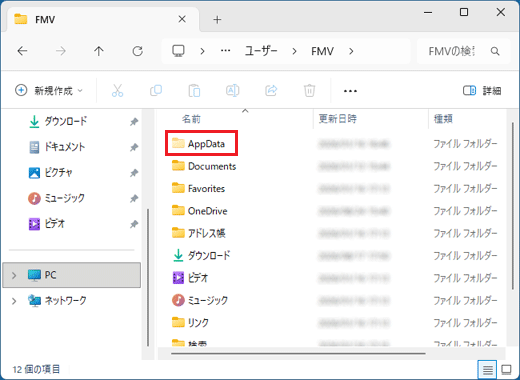Select the Favorites folder
520x380 pixels.
tap(206, 188)
